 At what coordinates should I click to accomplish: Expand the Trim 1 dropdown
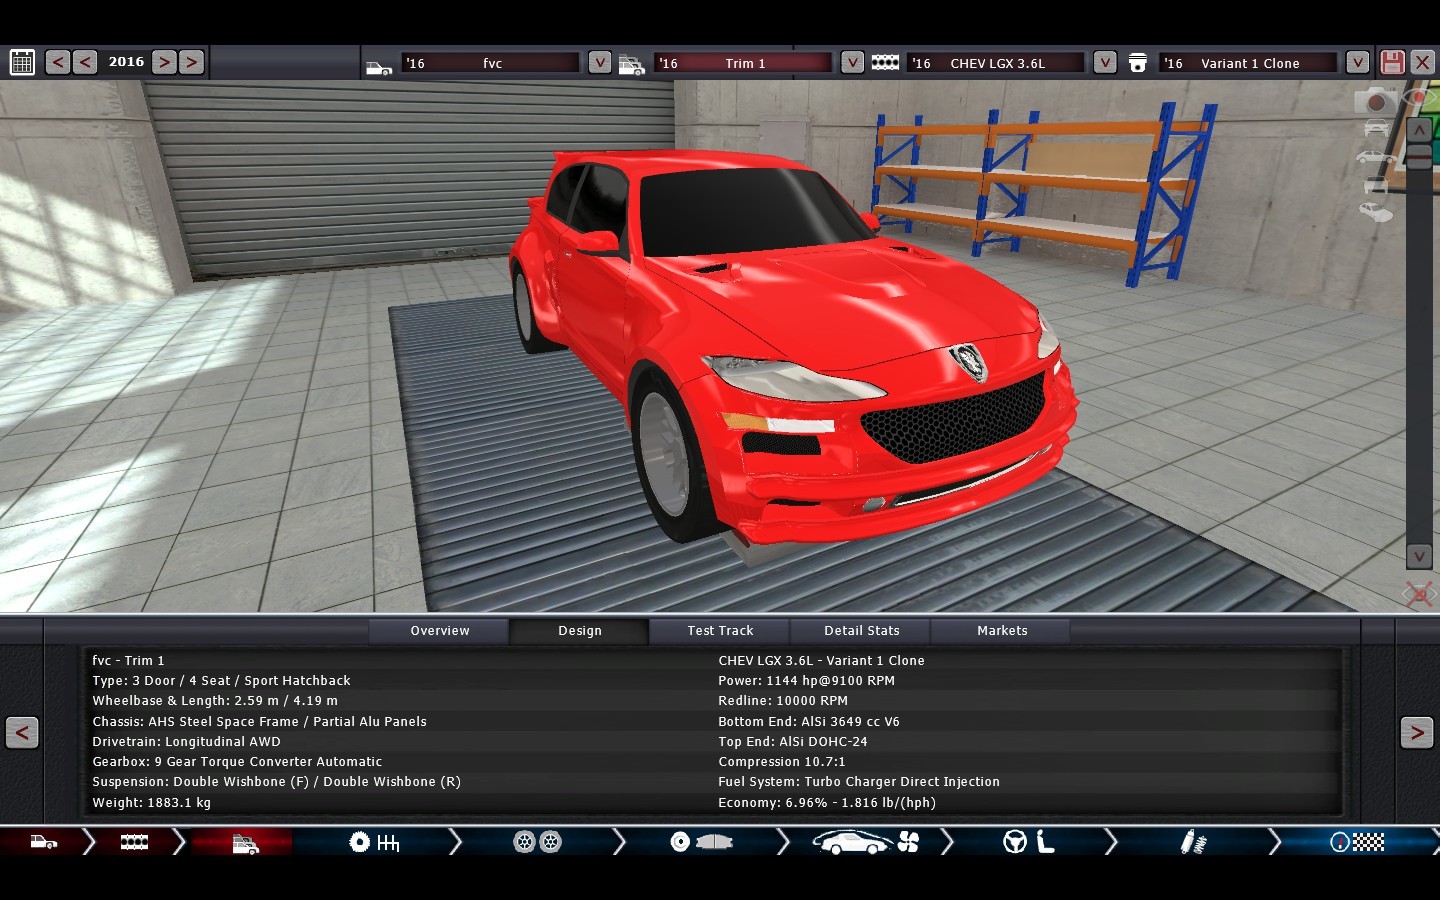852,62
